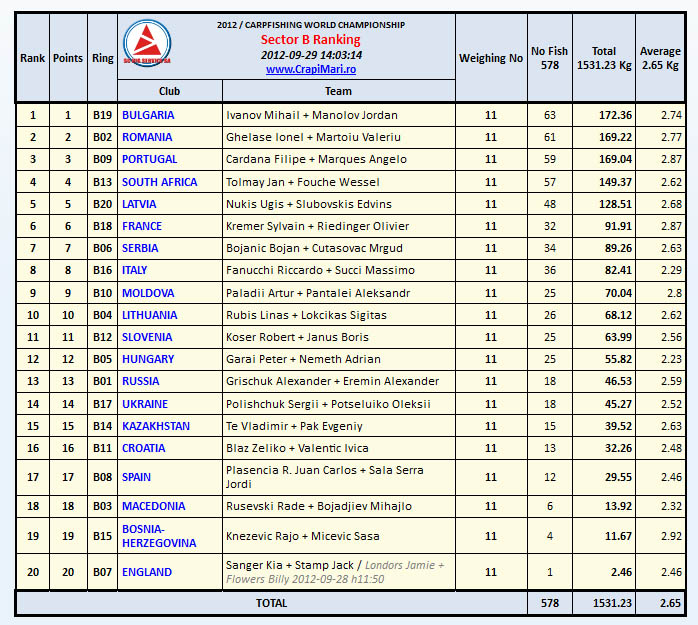Click fish count 63
The height and width of the screenshot is (625, 698).
550,115
